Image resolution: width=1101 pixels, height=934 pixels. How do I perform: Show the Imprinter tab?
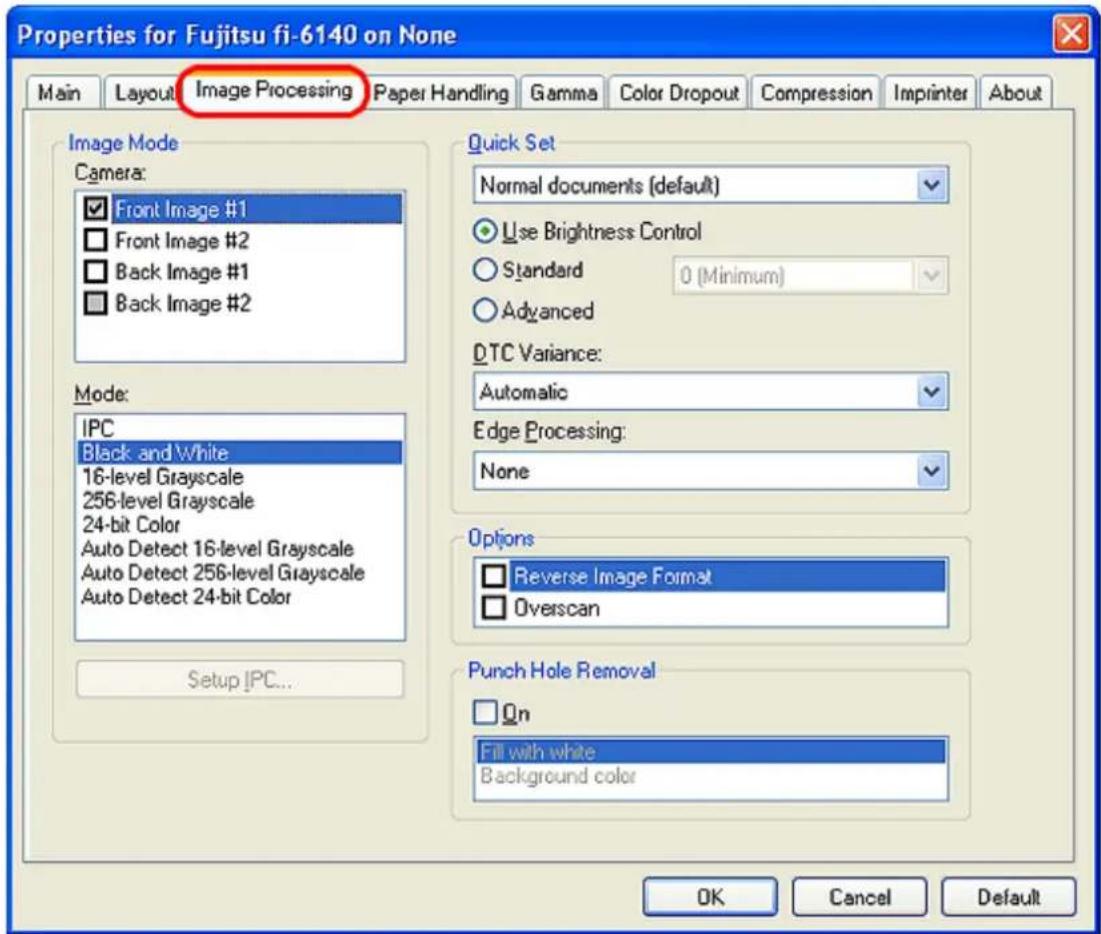click(930, 93)
